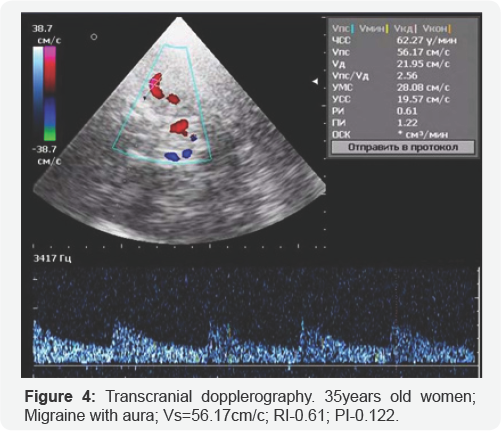Image resolution: width=501 pixels, height=431 pixels.
Task: Click the ОСК row value см³/мин
Action: tap(422, 135)
